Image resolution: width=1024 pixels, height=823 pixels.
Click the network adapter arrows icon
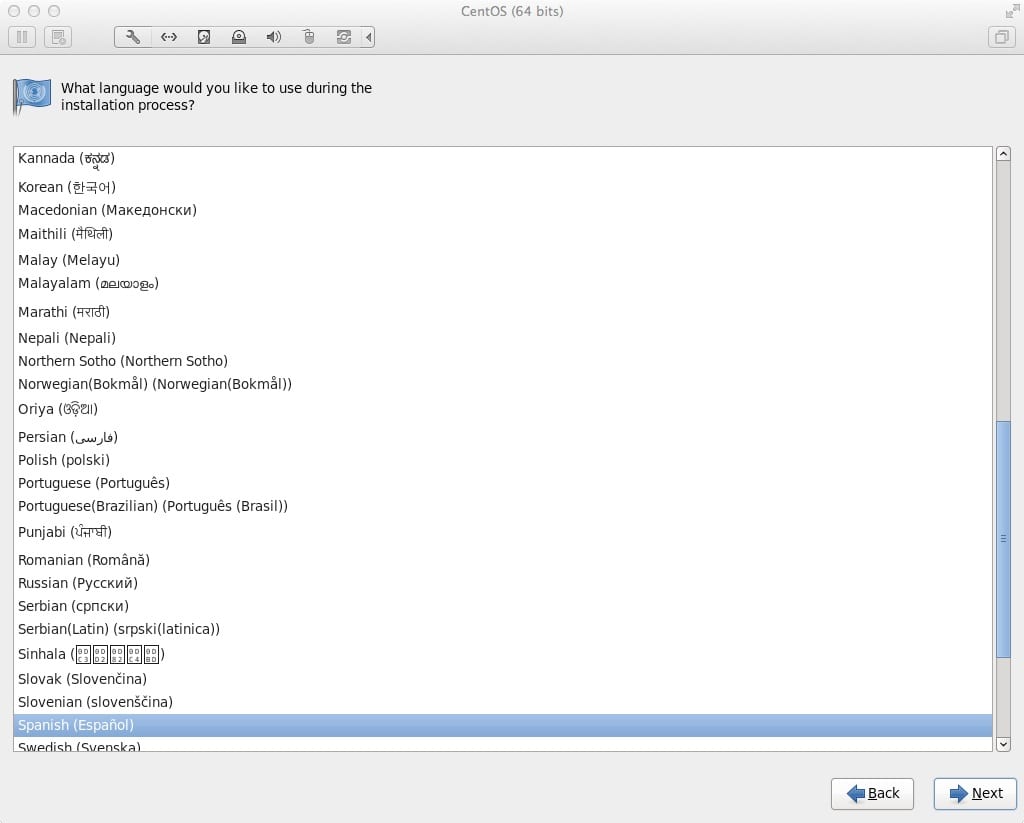pyautogui.click(x=168, y=37)
